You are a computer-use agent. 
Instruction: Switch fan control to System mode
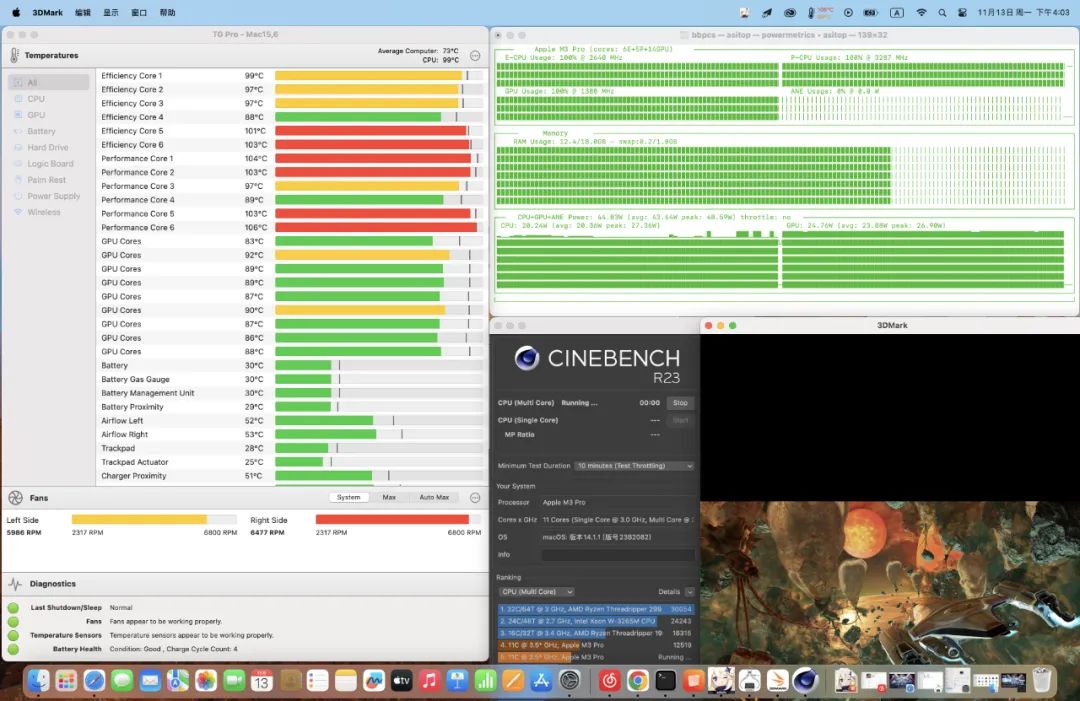point(349,497)
